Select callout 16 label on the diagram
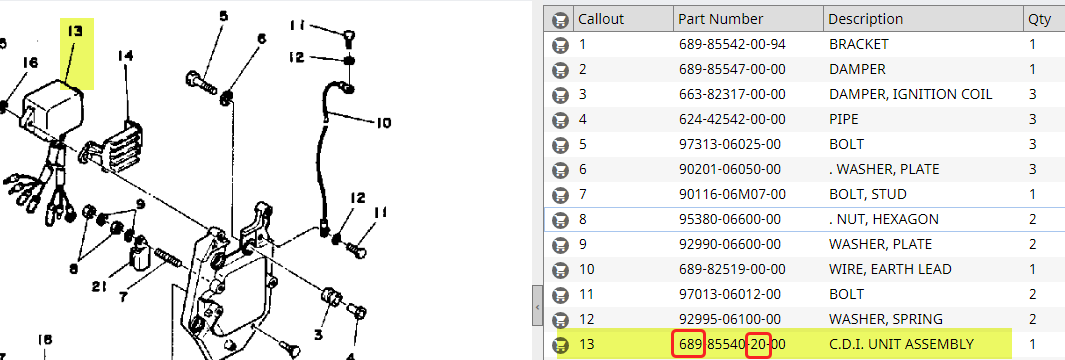This screenshot has height=360, width=1065. (x=30, y=63)
